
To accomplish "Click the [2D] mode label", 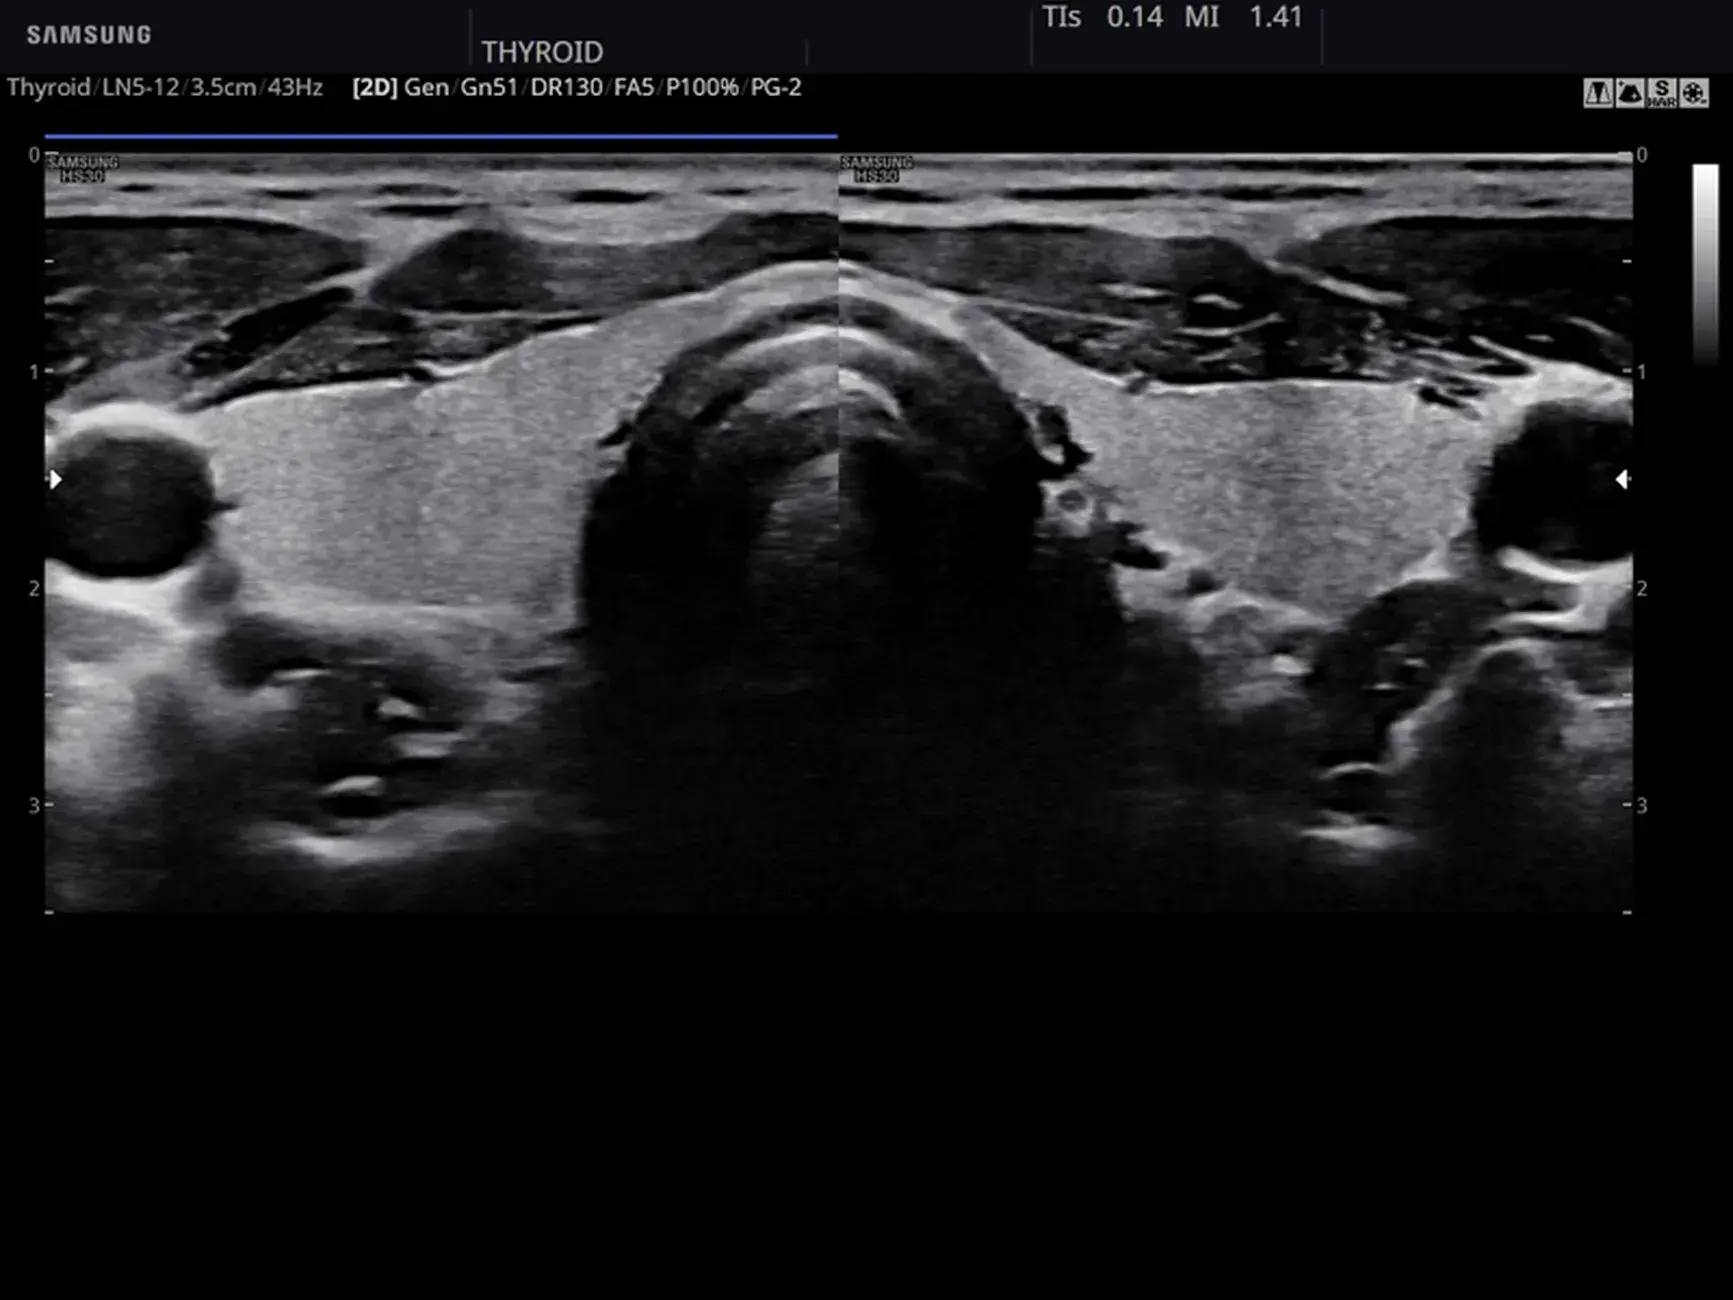I will 375,88.
